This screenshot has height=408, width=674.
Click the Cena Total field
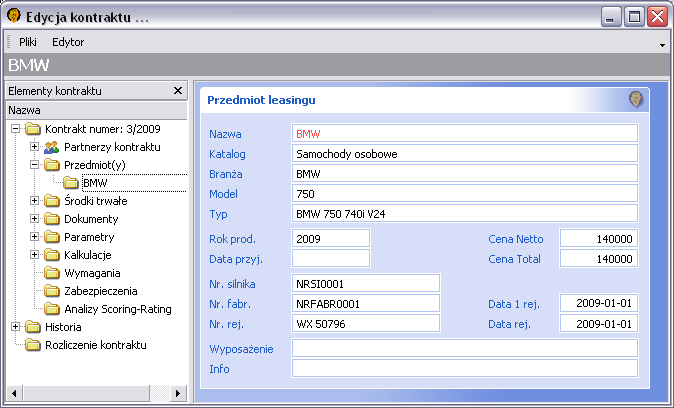(599, 258)
